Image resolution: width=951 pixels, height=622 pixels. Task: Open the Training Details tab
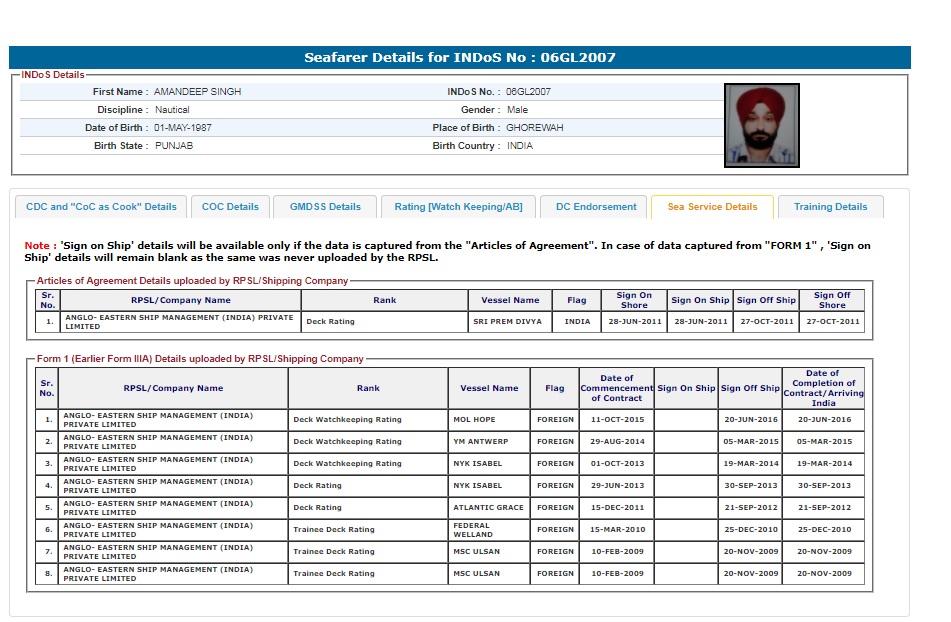point(830,207)
